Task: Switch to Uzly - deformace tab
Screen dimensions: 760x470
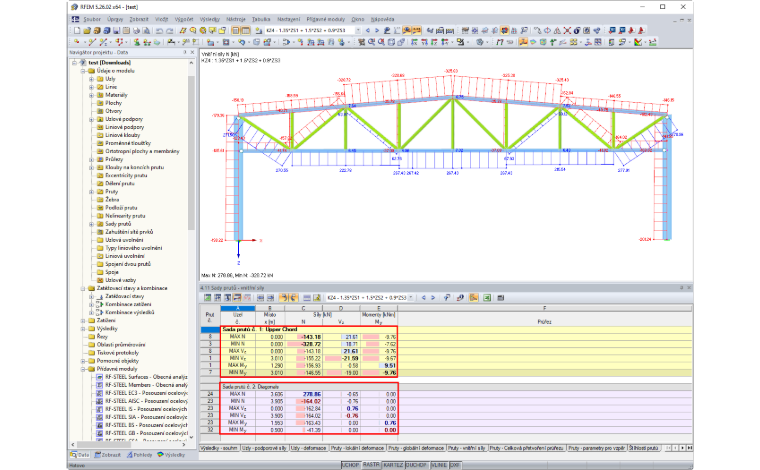Action: coord(308,448)
